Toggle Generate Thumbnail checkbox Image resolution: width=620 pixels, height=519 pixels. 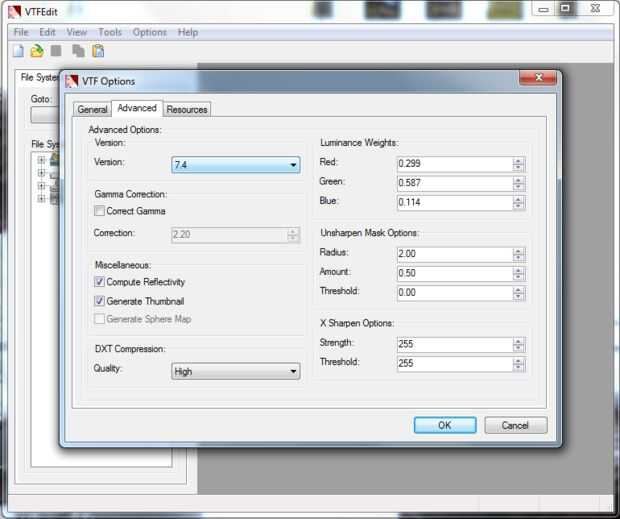pyautogui.click(x=99, y=301)
